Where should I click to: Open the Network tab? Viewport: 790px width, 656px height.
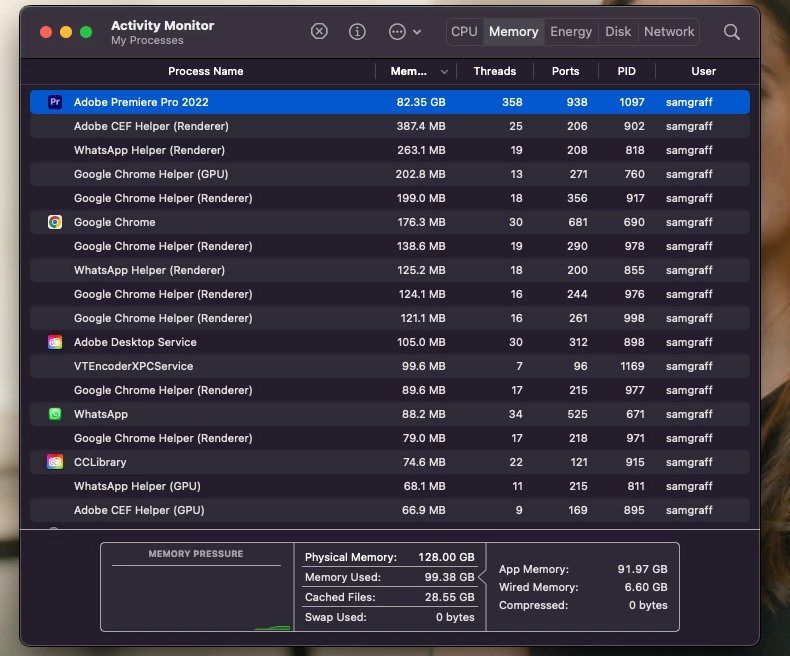(669, 32)
